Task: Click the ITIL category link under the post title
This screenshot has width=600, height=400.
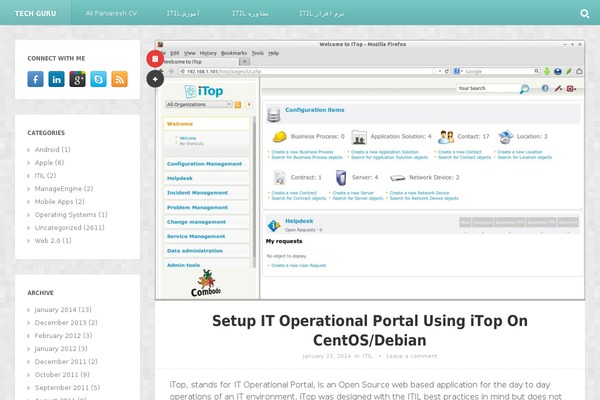Action: pyautogui.click(x=367, y=356)
